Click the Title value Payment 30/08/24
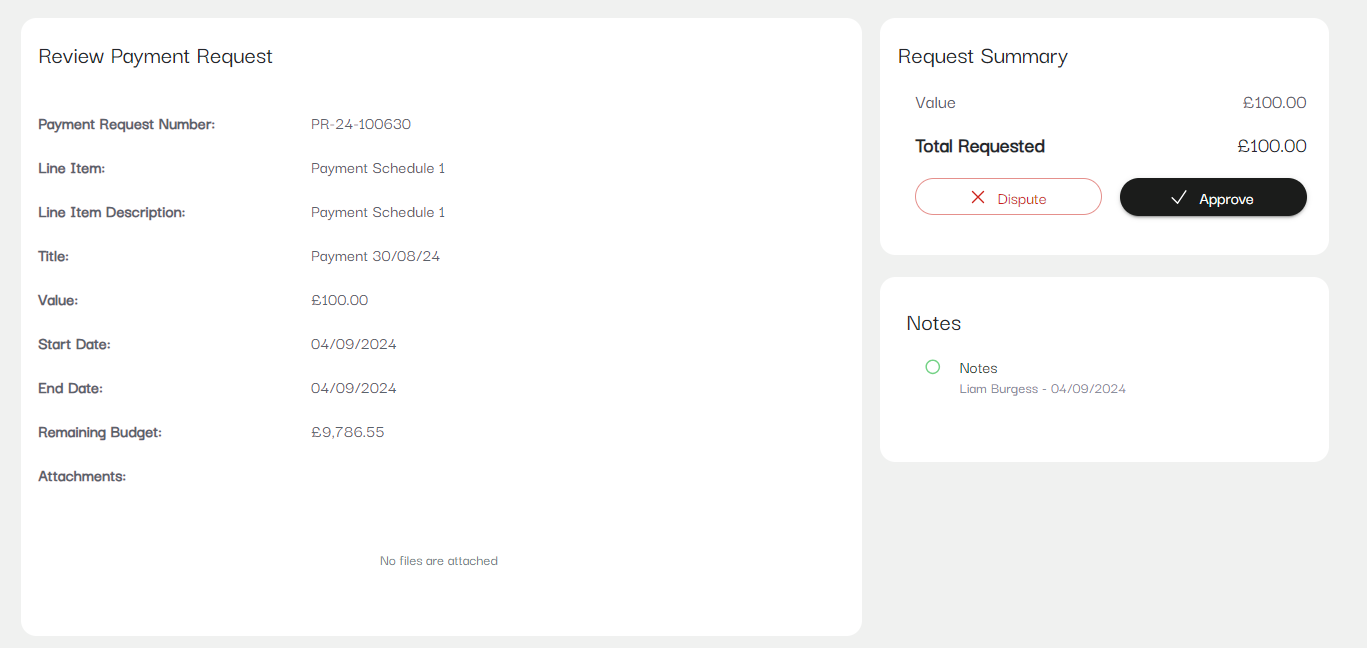1367x648 pixels. click(375, 256)
